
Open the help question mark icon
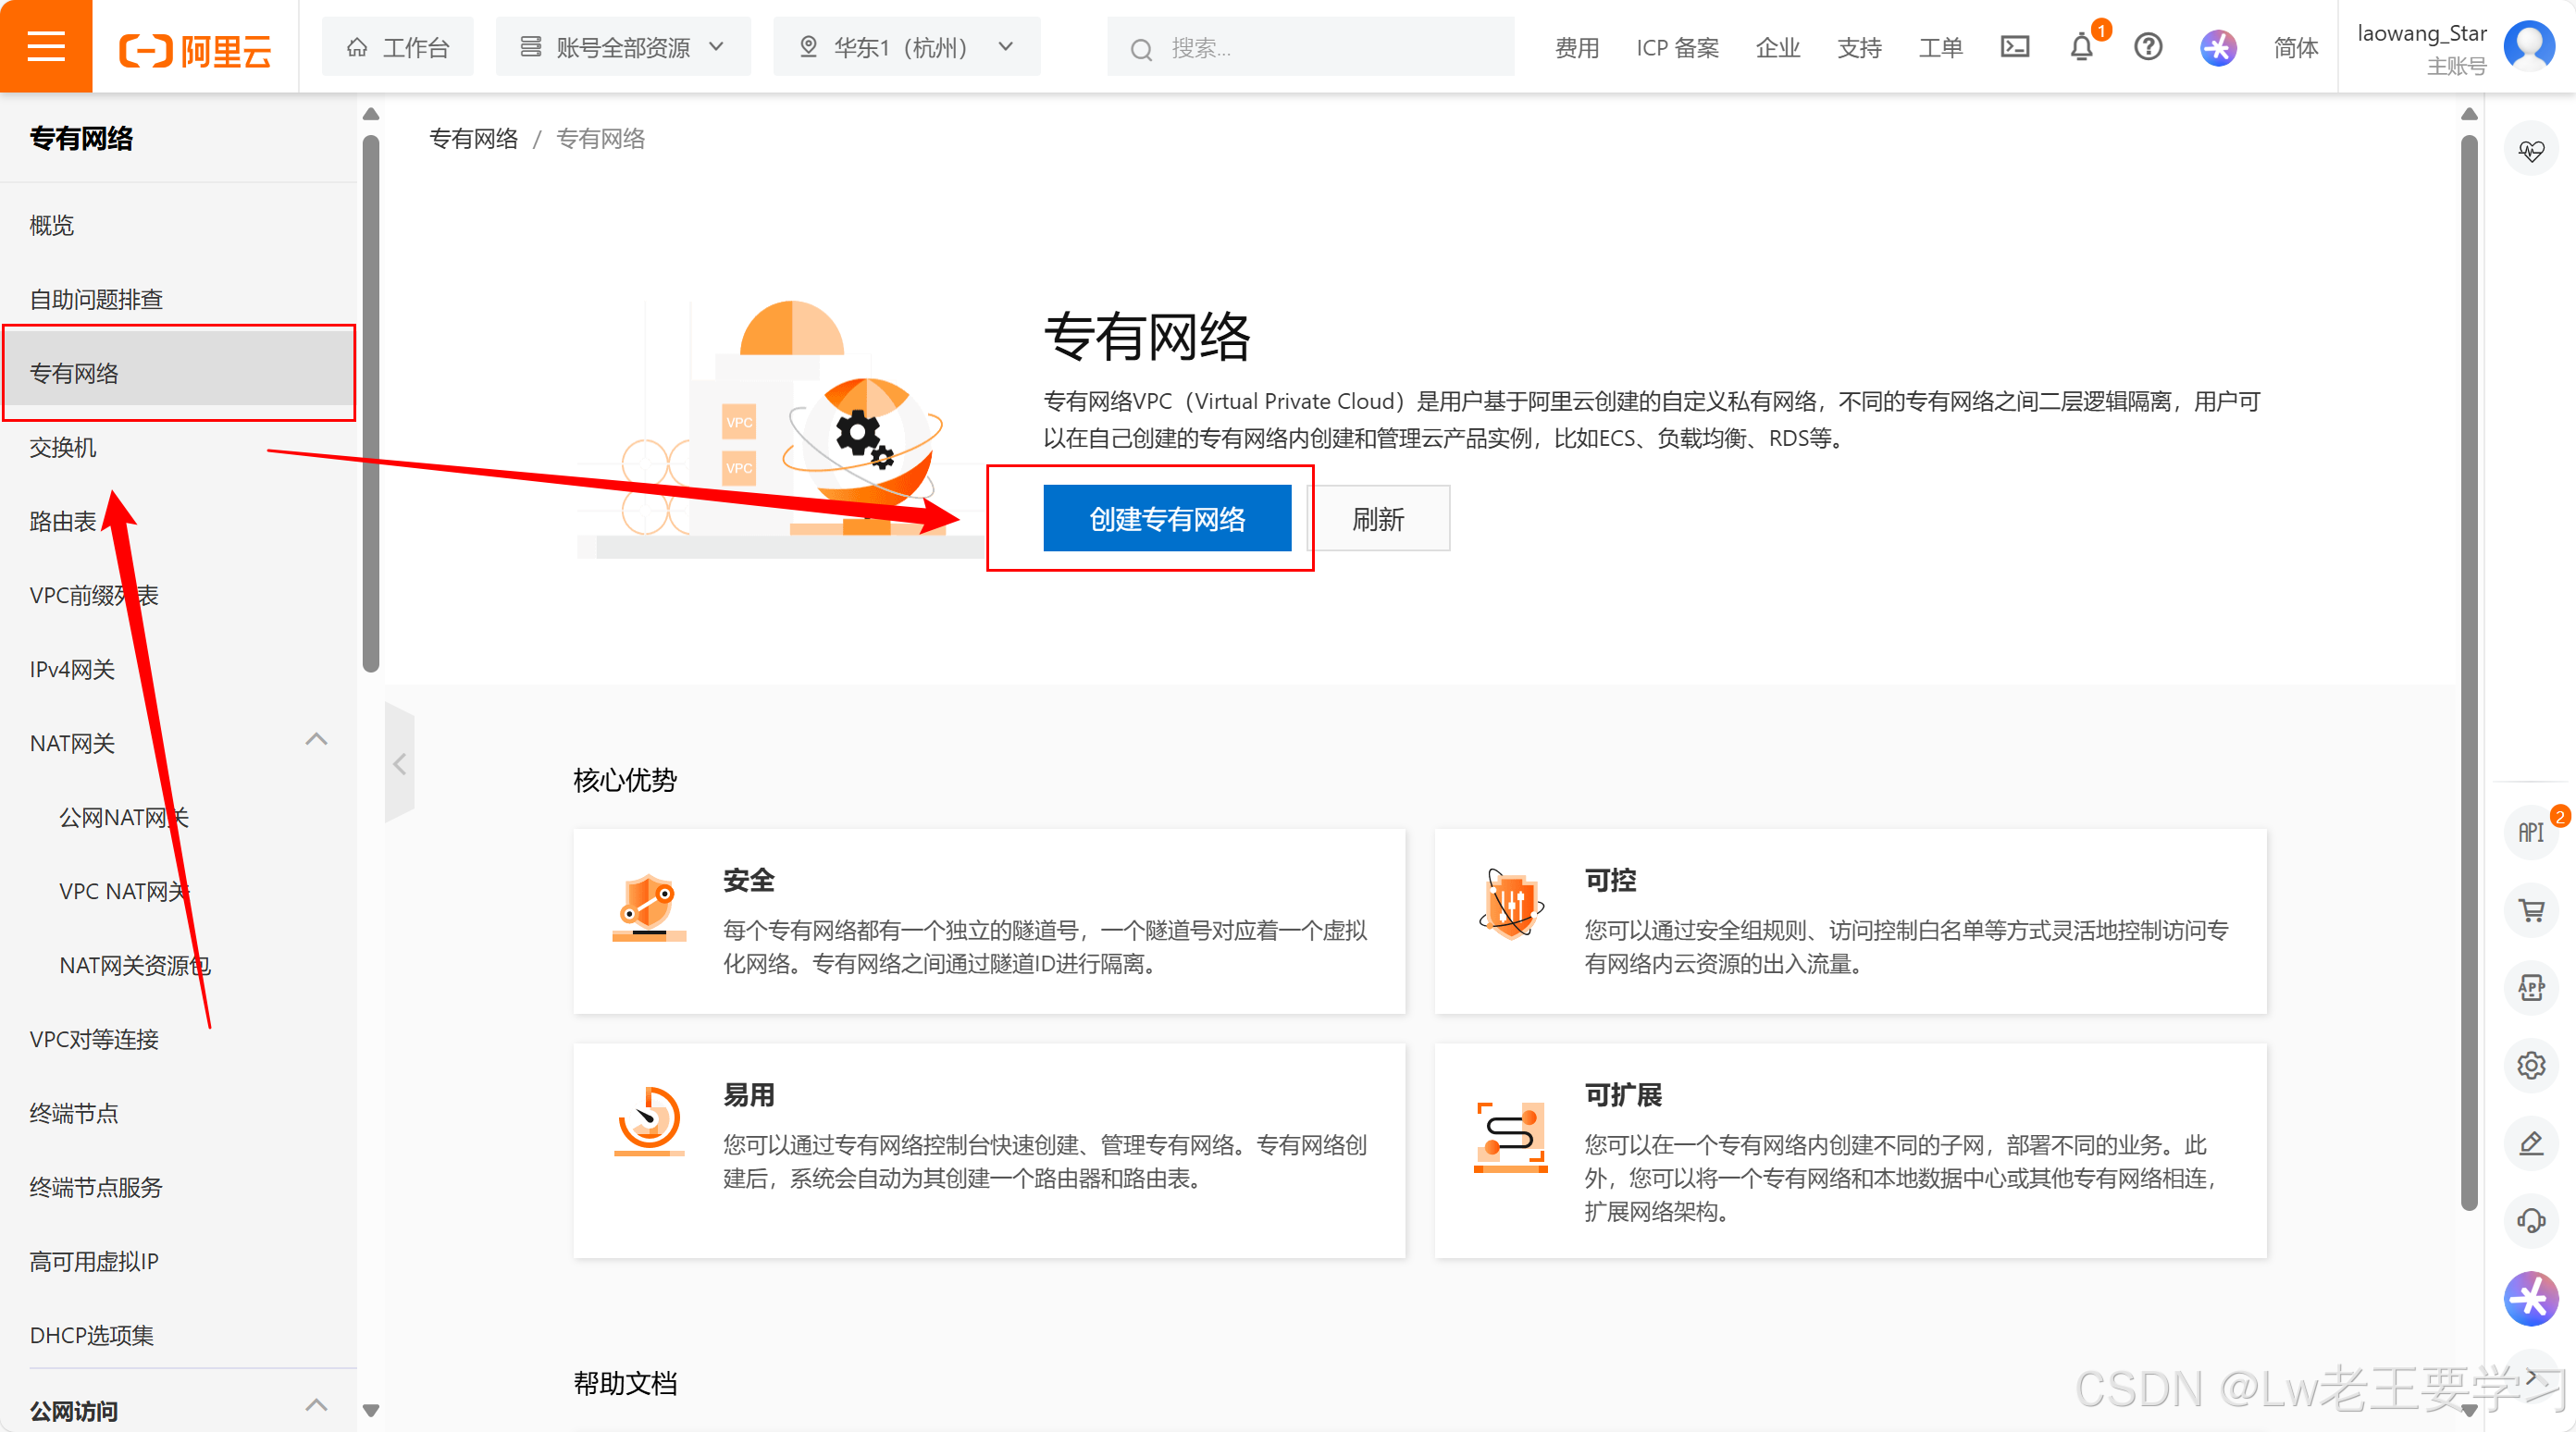coord(2147,47)
